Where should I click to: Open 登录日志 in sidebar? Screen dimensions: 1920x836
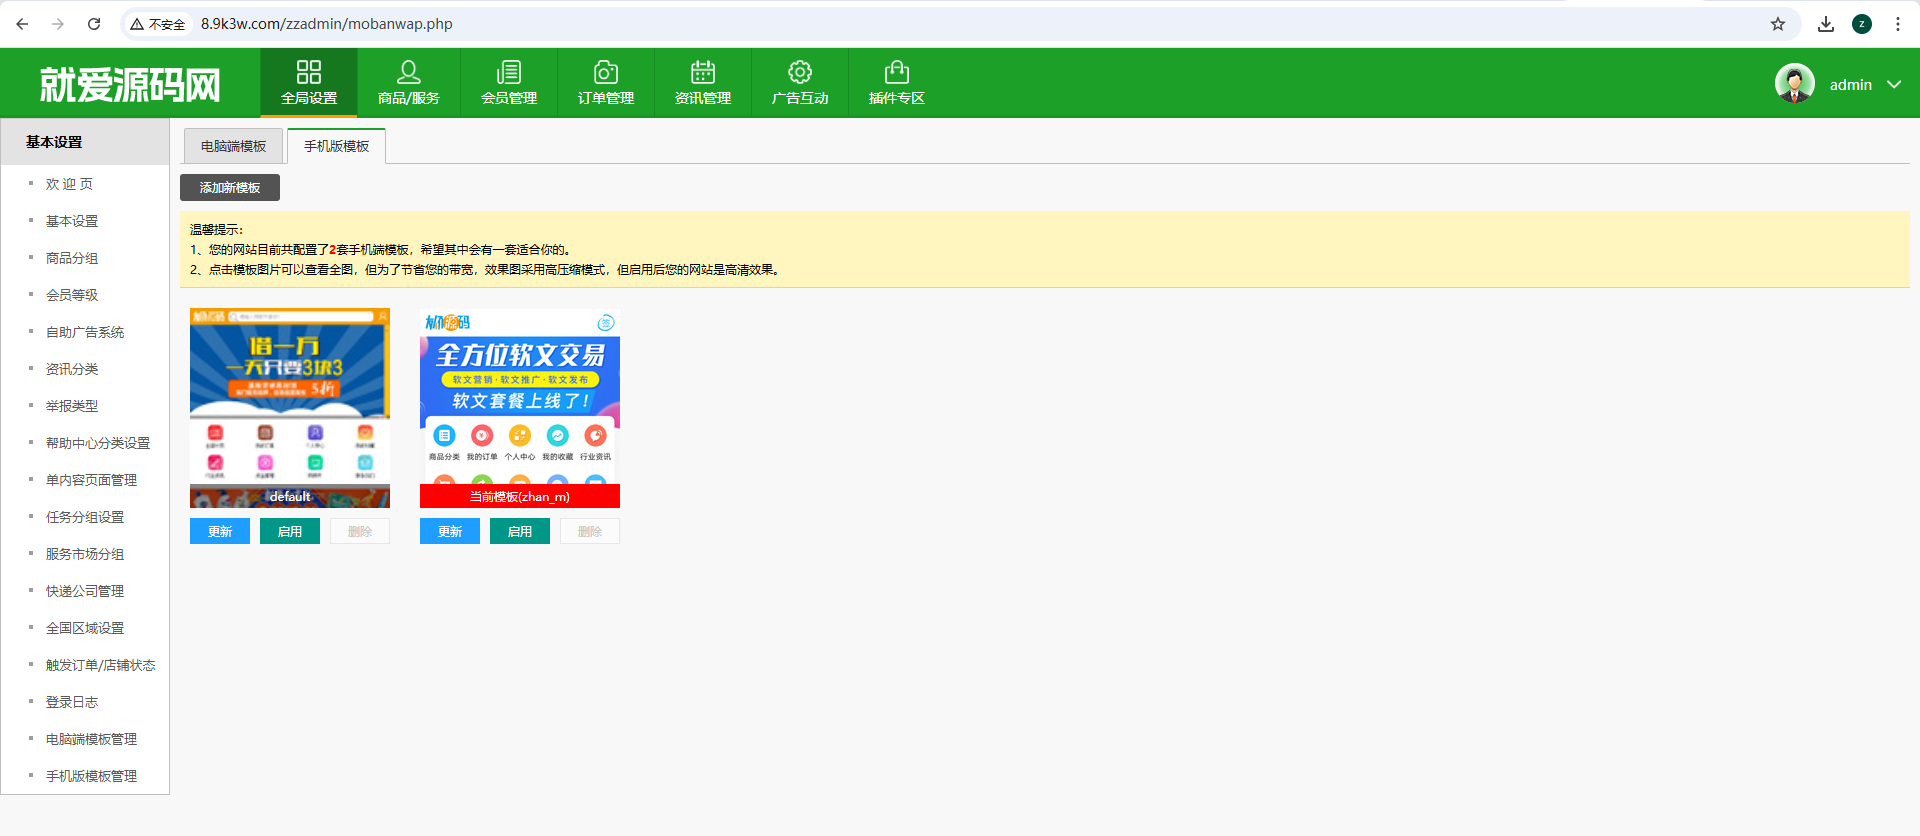point(72,702)
